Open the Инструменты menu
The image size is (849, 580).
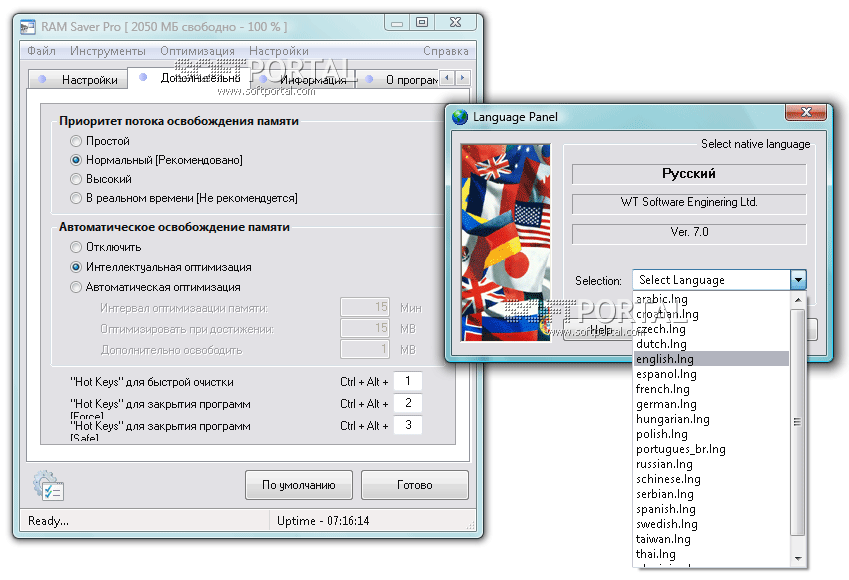point(108,51)
